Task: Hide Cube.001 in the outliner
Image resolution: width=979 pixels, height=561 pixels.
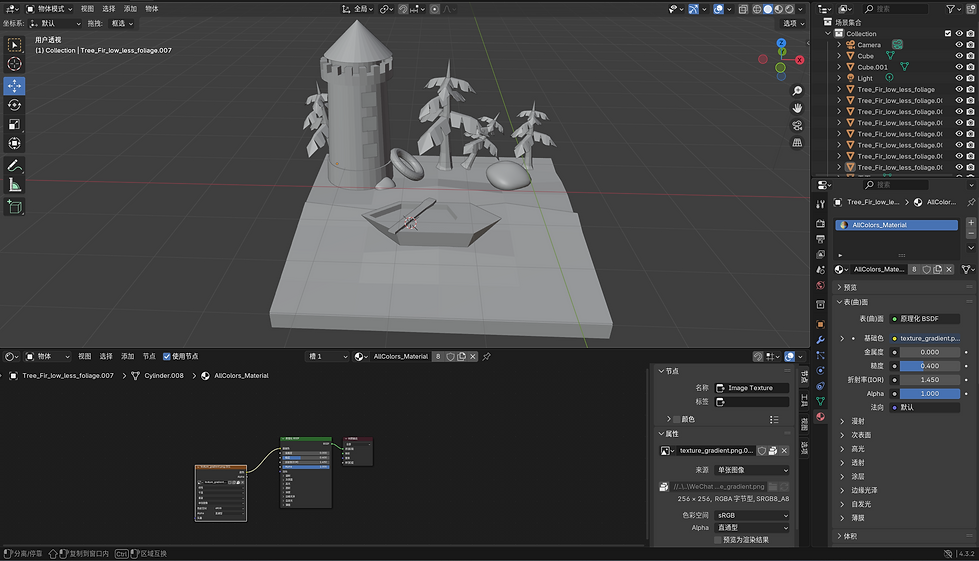Action: (x=959, y=67)
